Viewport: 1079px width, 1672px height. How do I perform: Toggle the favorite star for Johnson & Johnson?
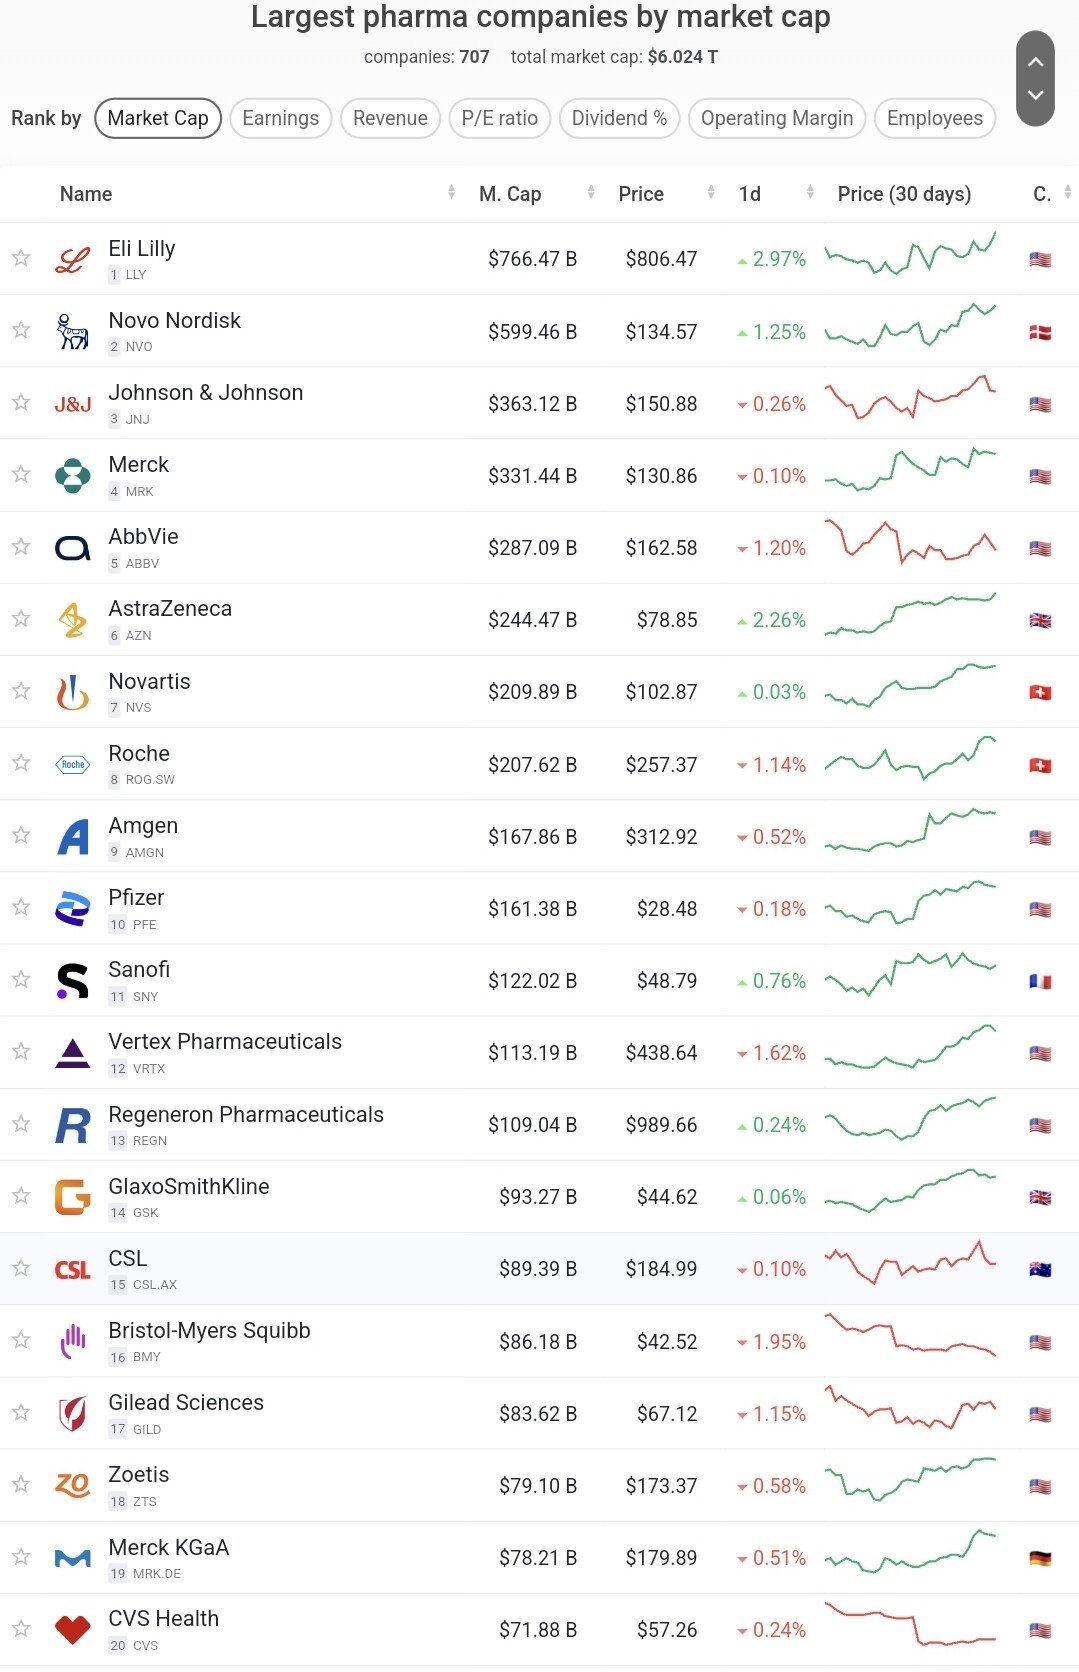pos(21,403)
